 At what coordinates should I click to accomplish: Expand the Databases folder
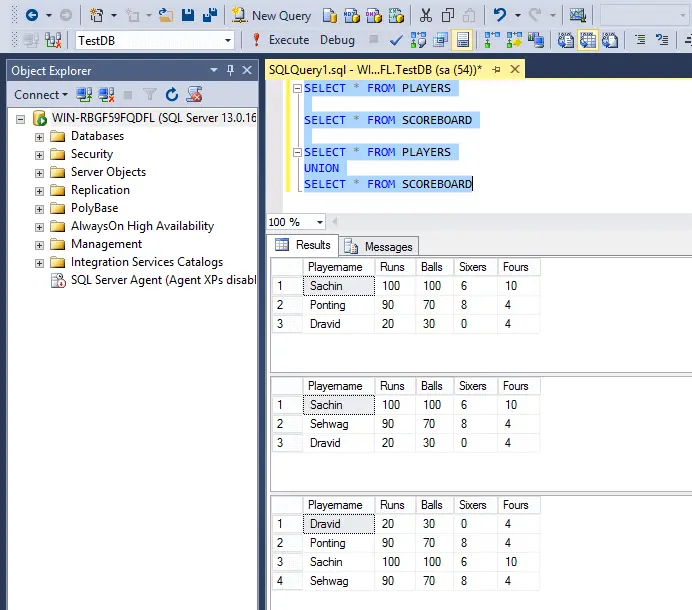[39, 137]
